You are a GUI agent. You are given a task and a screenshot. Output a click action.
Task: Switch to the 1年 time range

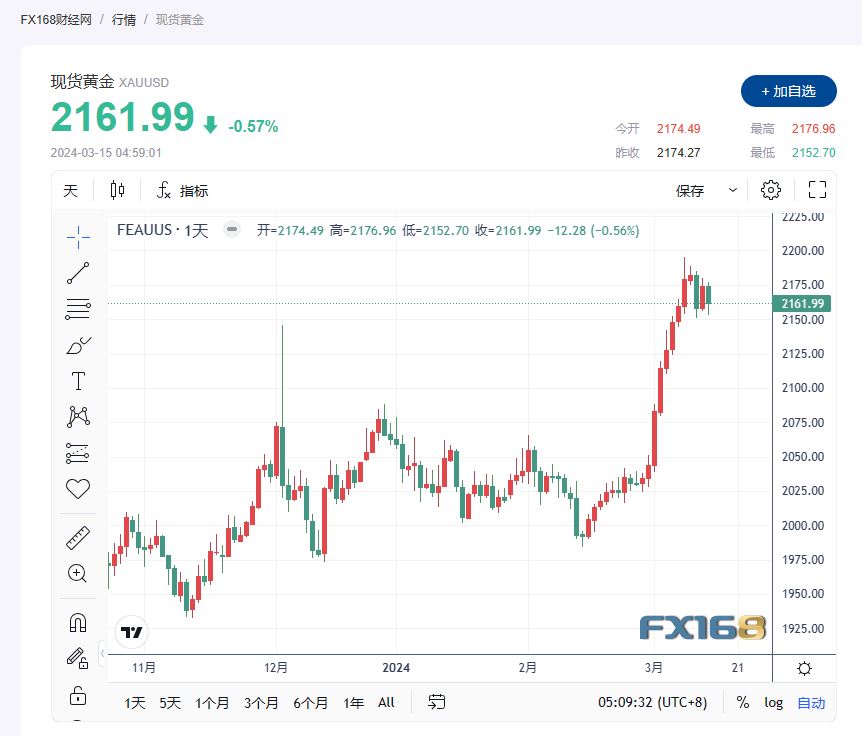(352, 703)
